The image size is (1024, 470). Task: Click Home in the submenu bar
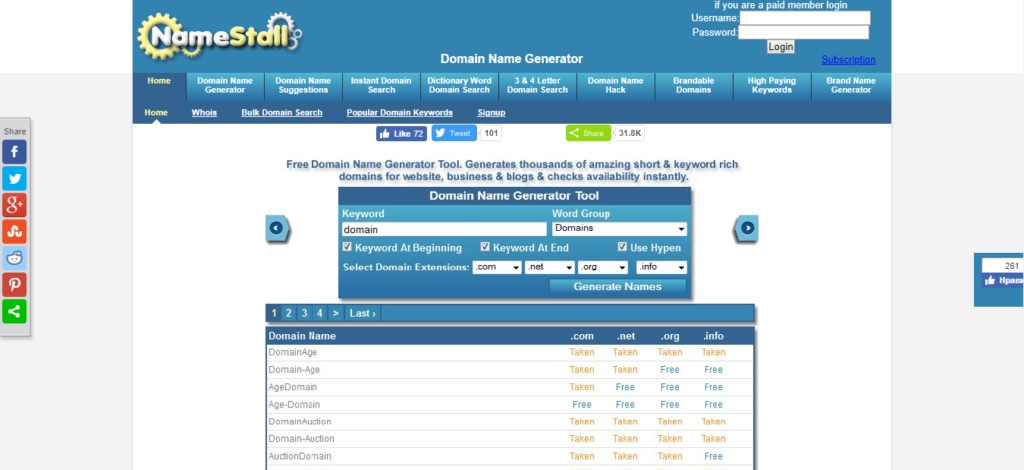[156, 112]
